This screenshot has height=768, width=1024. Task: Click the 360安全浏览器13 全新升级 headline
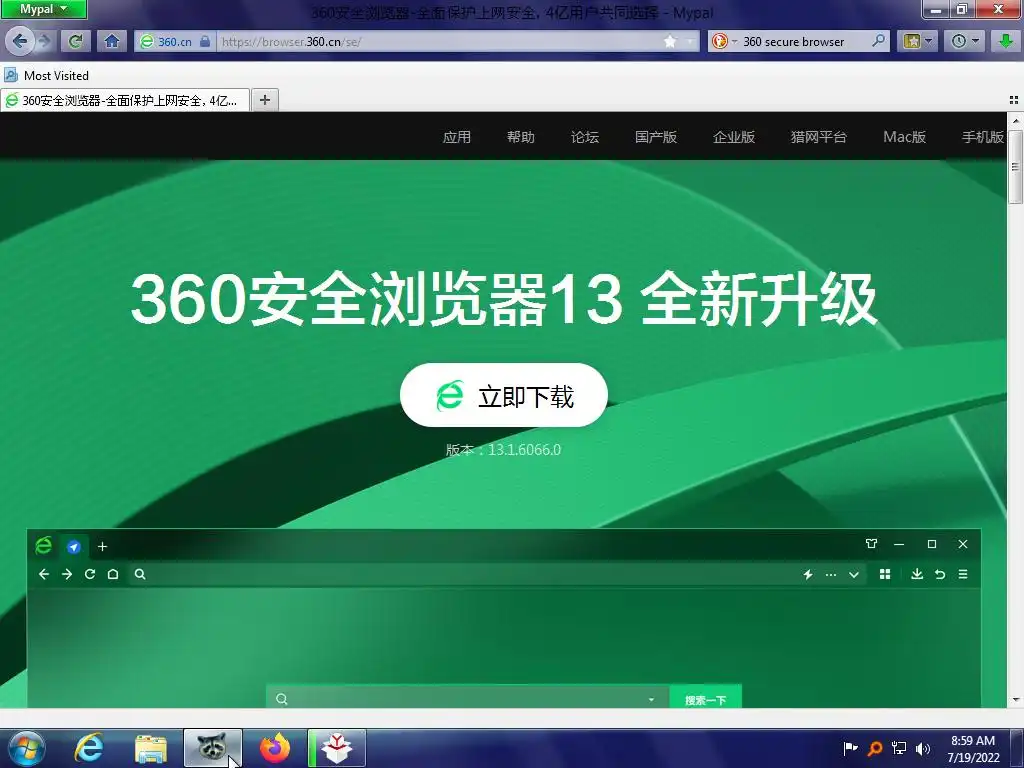(x=504, y=300)
